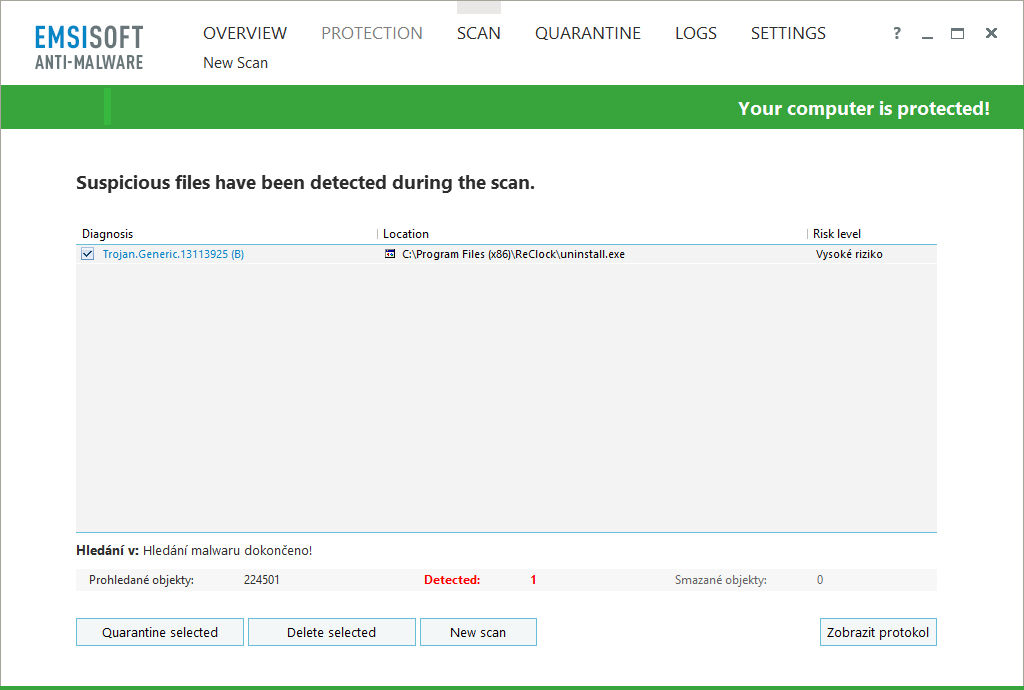Screen dimensions: 1024x690
Task: Open the Scan tab
Action: [x=479, y=33]
